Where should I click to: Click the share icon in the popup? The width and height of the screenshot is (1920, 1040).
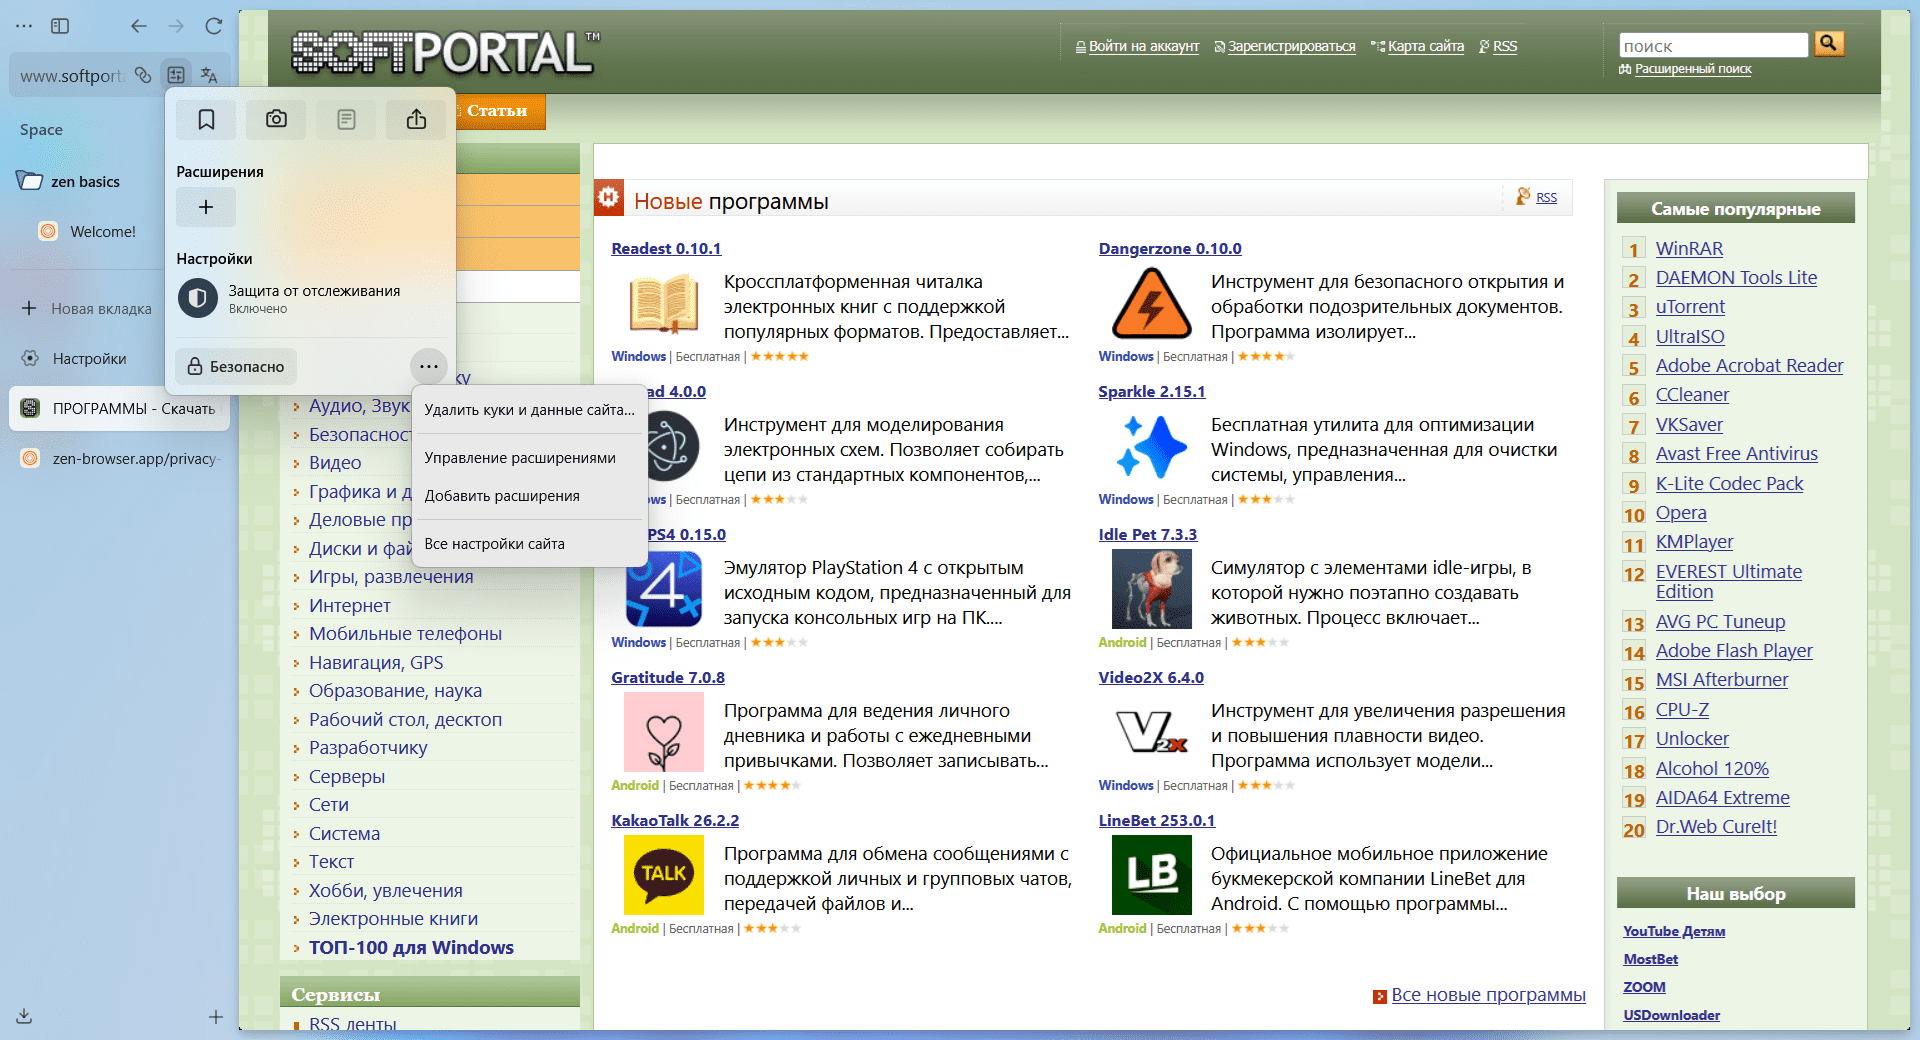coord(416,120)
